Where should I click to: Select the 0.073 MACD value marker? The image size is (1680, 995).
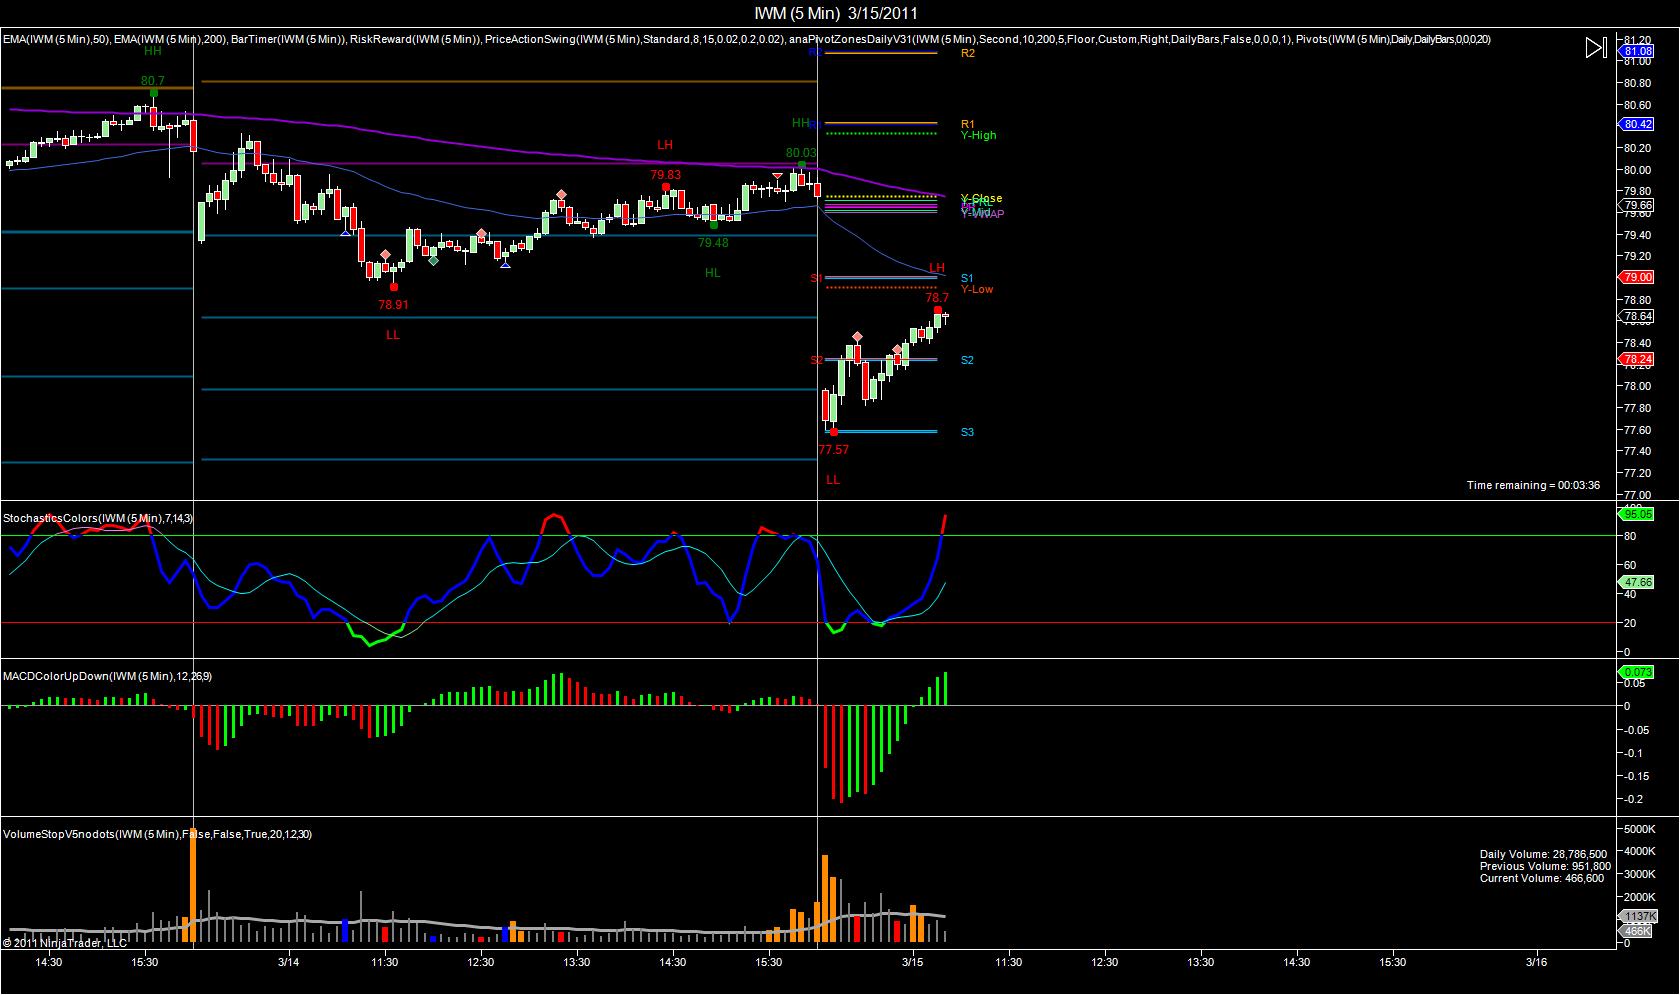[1635, 672]
